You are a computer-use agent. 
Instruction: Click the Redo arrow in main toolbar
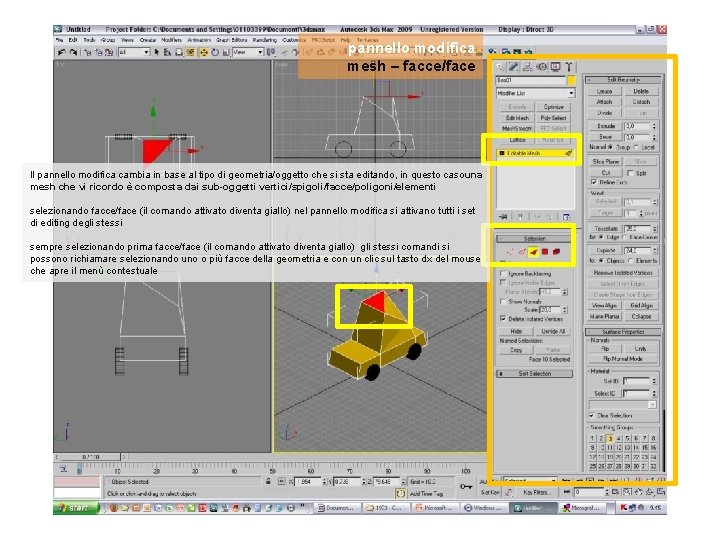73,52
